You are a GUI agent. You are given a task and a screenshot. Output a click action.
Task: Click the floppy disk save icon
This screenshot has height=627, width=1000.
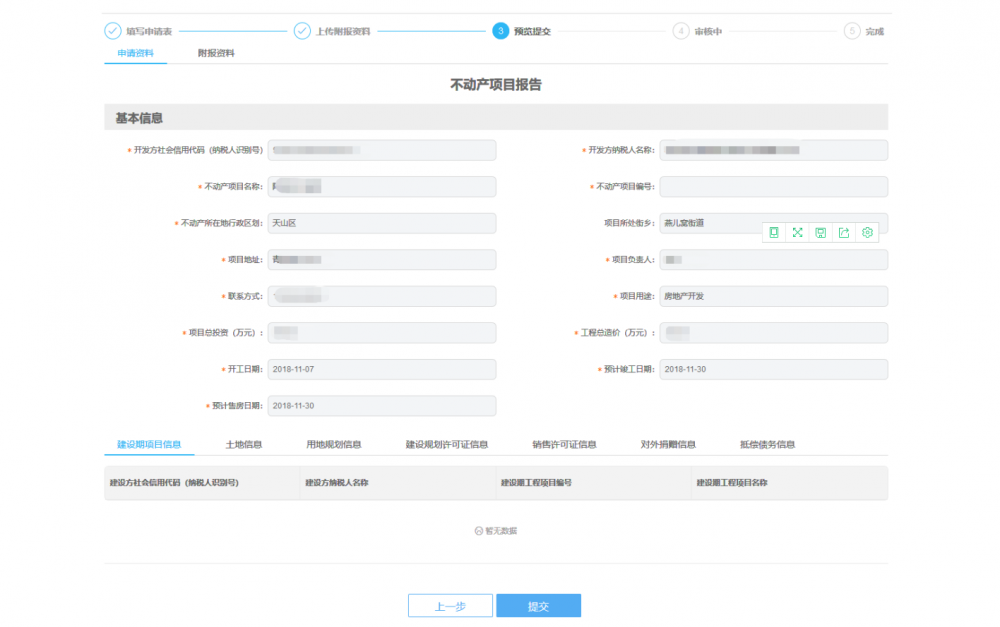click(820, 232)
